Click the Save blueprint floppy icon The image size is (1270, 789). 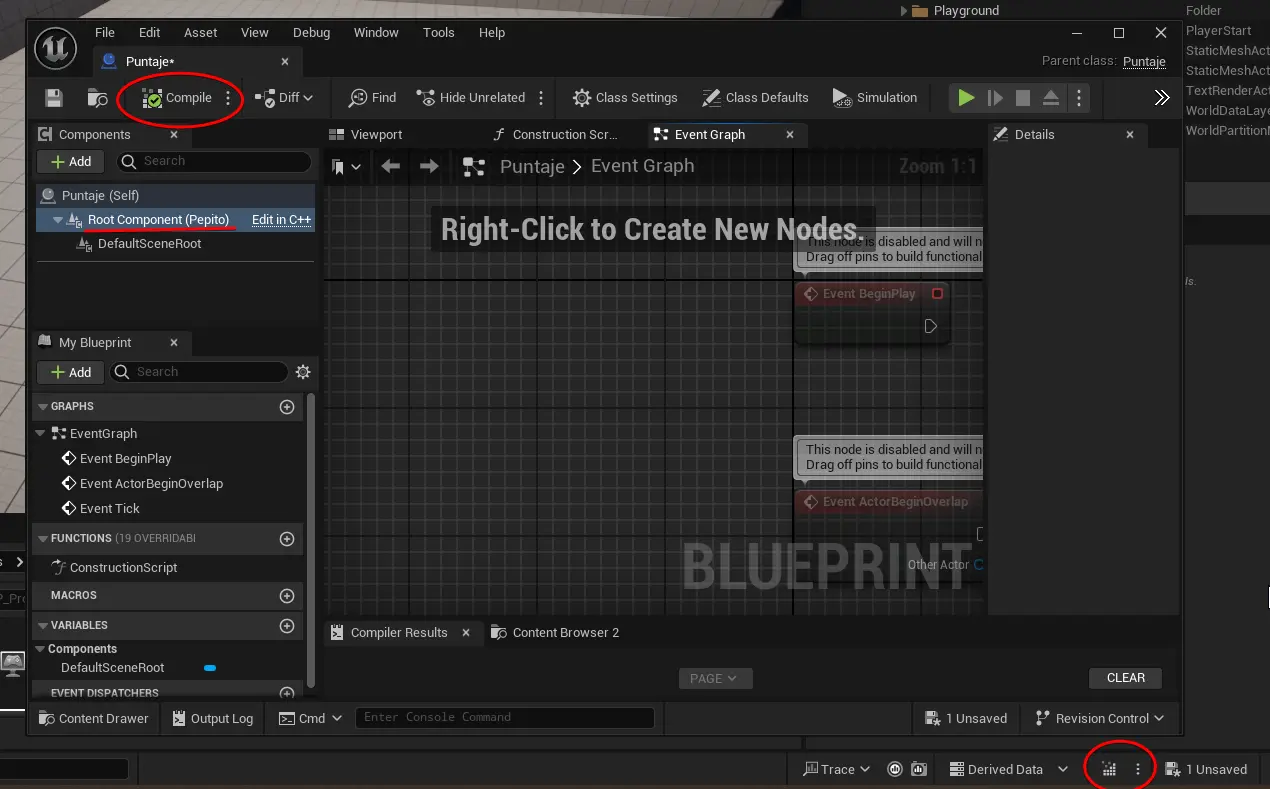tap(54, 98)
